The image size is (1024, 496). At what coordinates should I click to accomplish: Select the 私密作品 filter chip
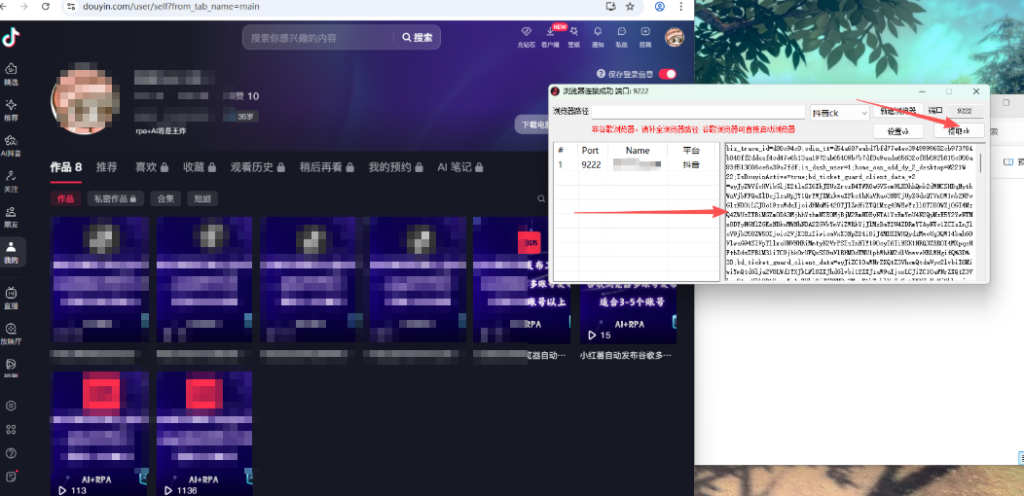pos(116,198)
